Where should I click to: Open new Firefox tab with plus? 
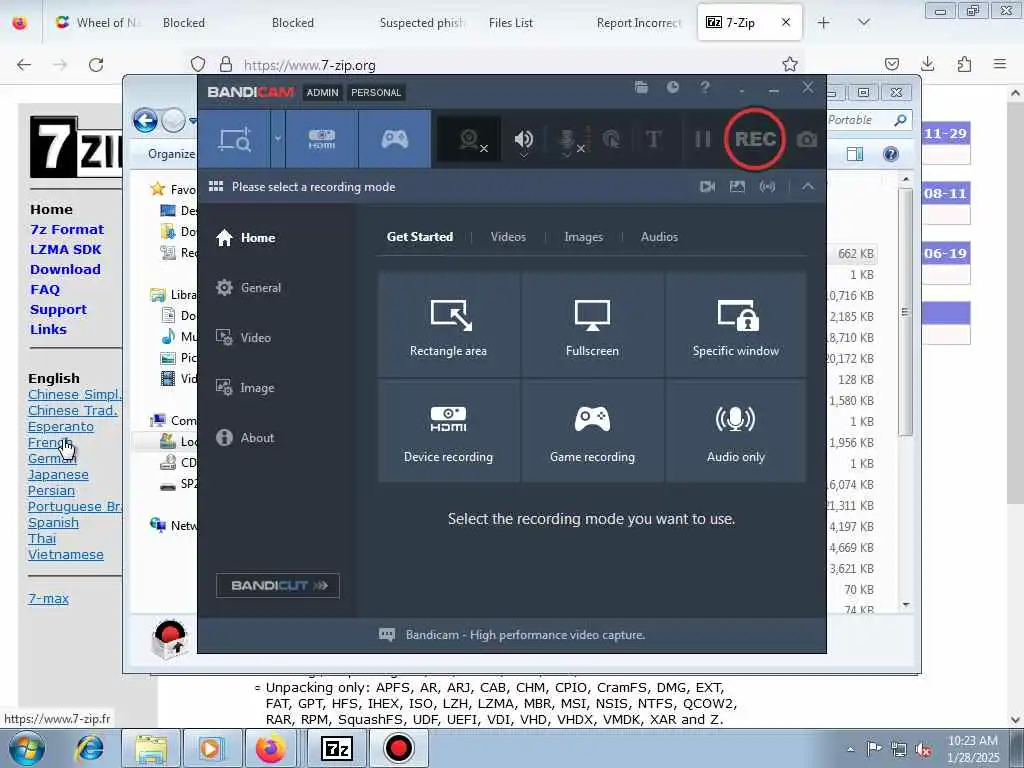coord(824,23)
